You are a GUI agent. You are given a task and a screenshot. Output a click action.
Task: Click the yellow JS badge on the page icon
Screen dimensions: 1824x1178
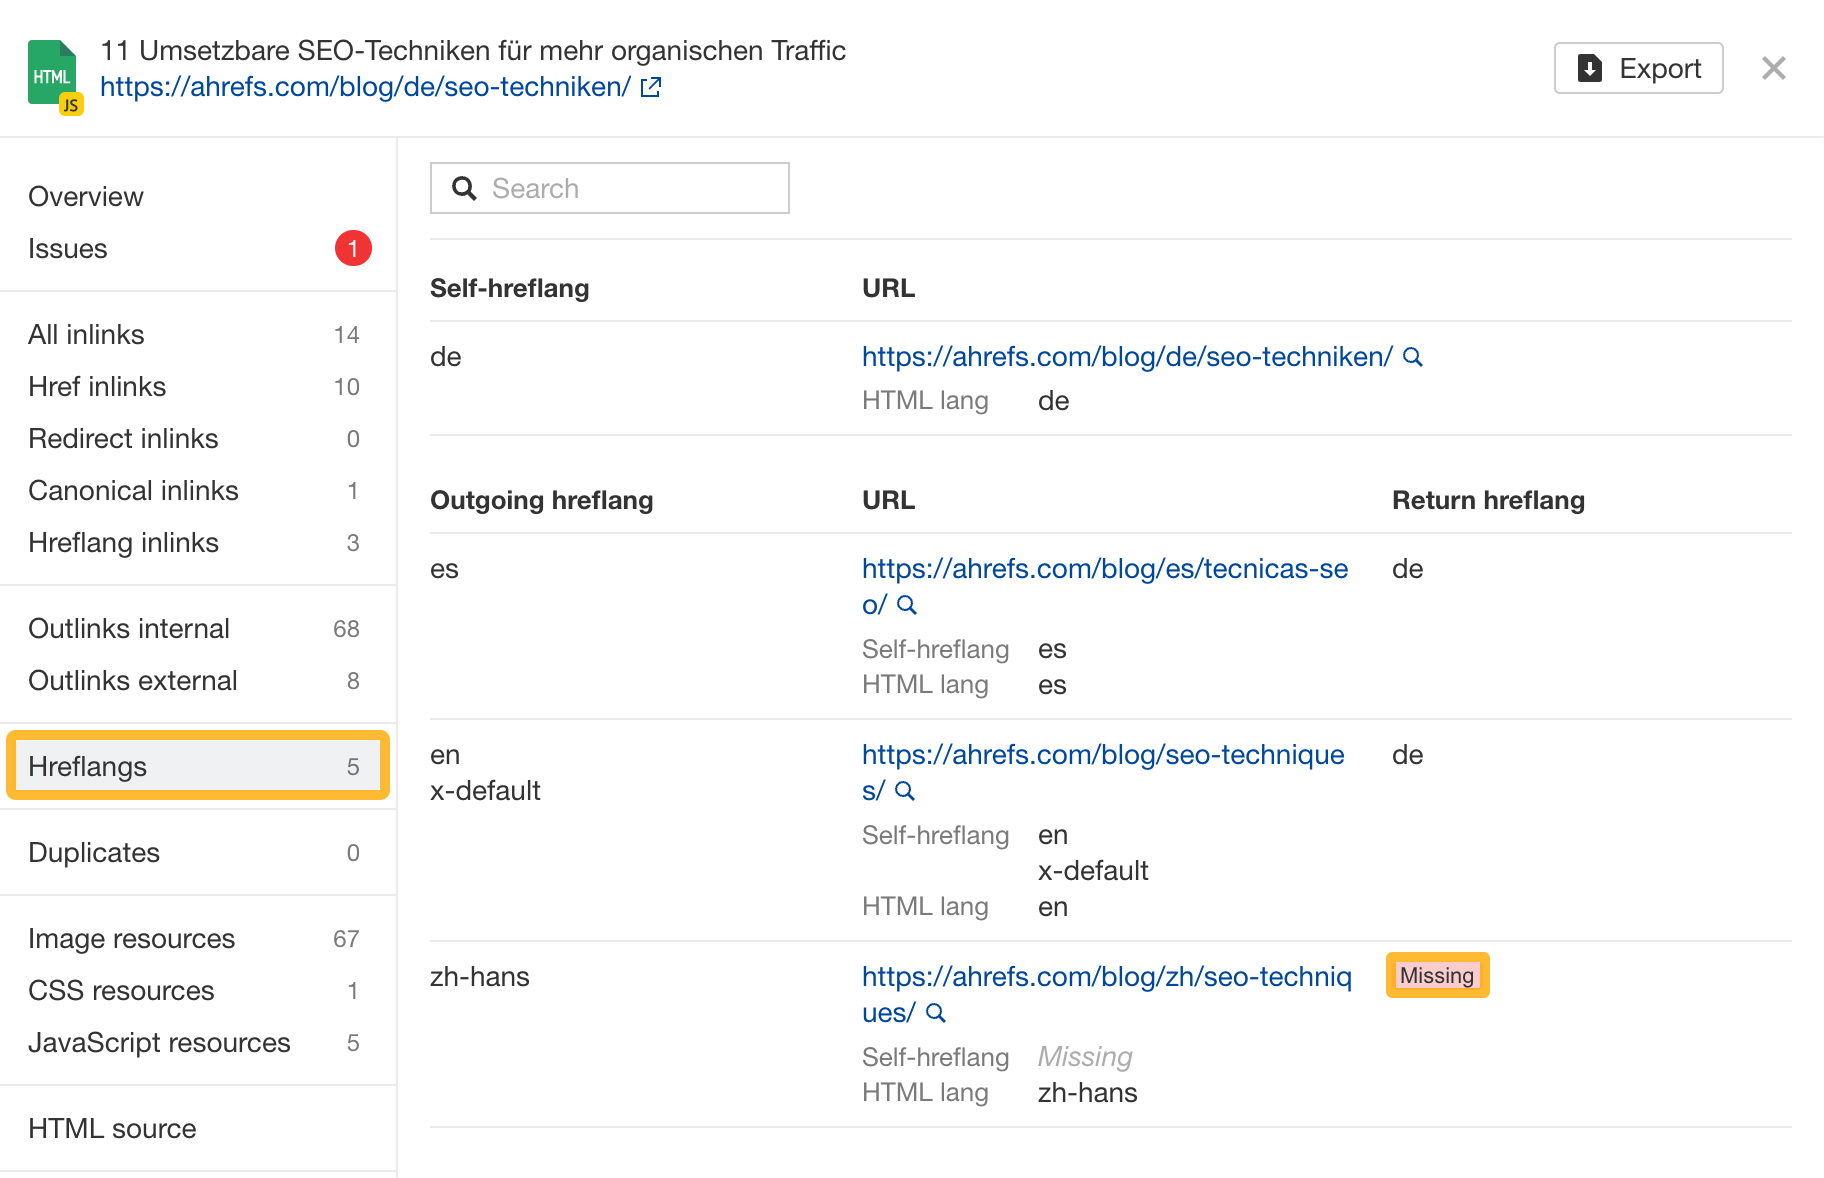(69, 103)
